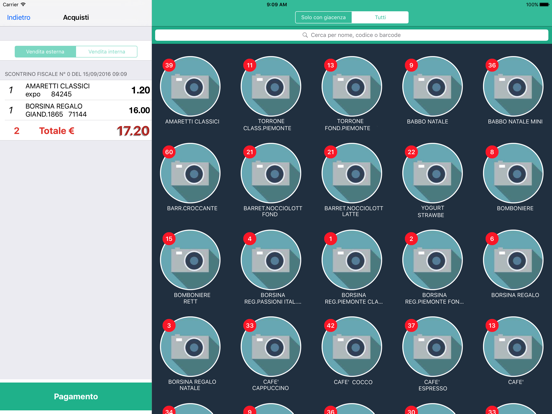Click the battery indicator in status bar

click(544, 5)
